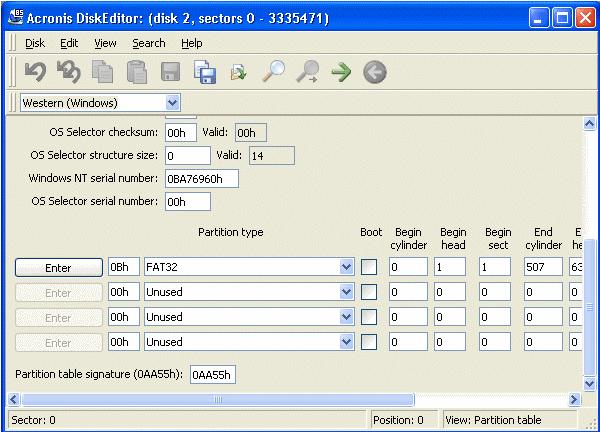
Task: Click 'Sector: 0' status bar text
Action: point(33,420)
